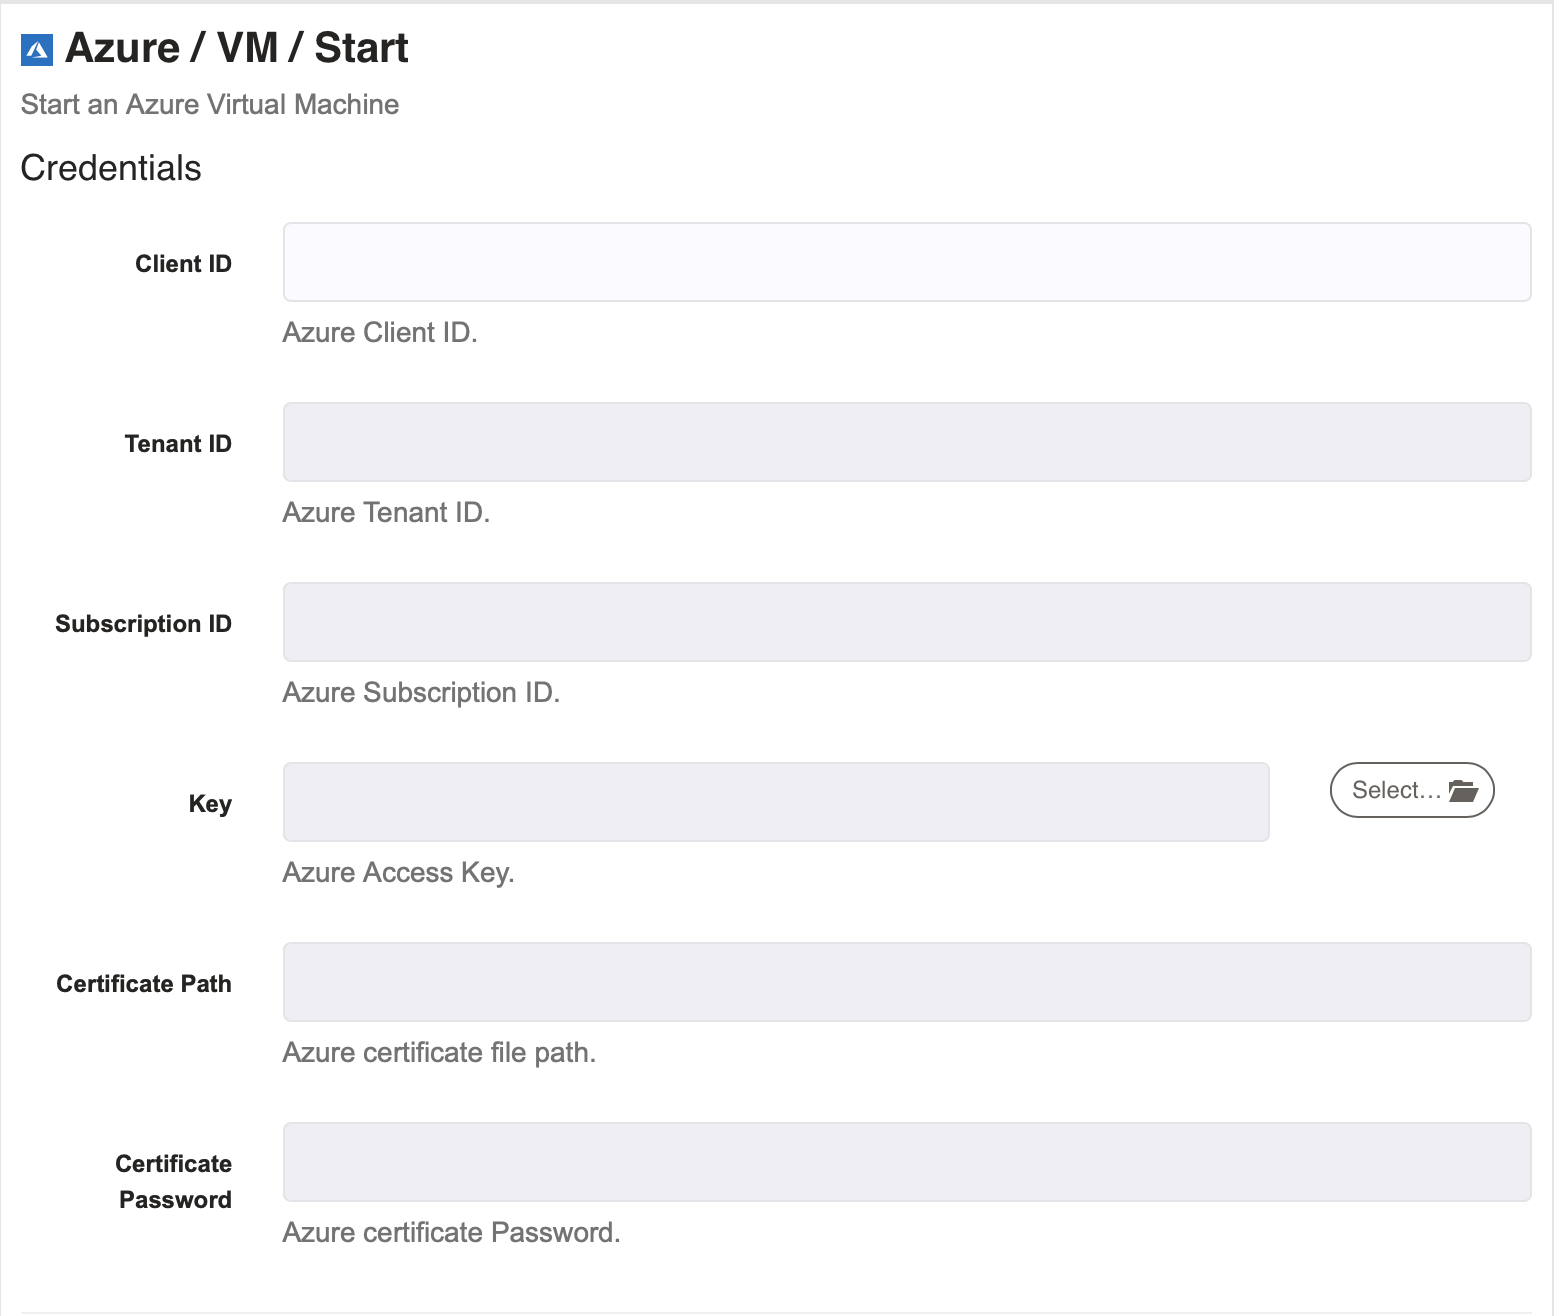The height and width of the screenshot is (1316, 1554).
Task: Click the 'Azure certificate file path.' hint
Action: coord(439,1053)
